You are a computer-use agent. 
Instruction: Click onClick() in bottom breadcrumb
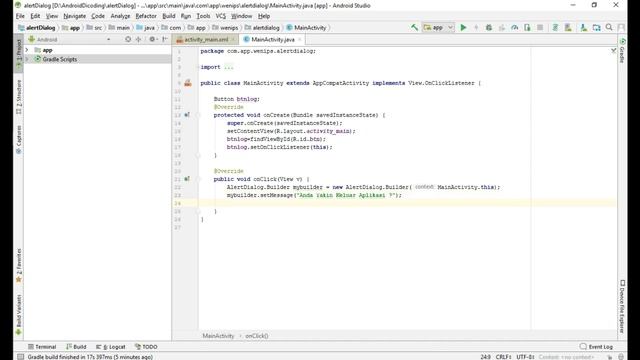point(257,336)
